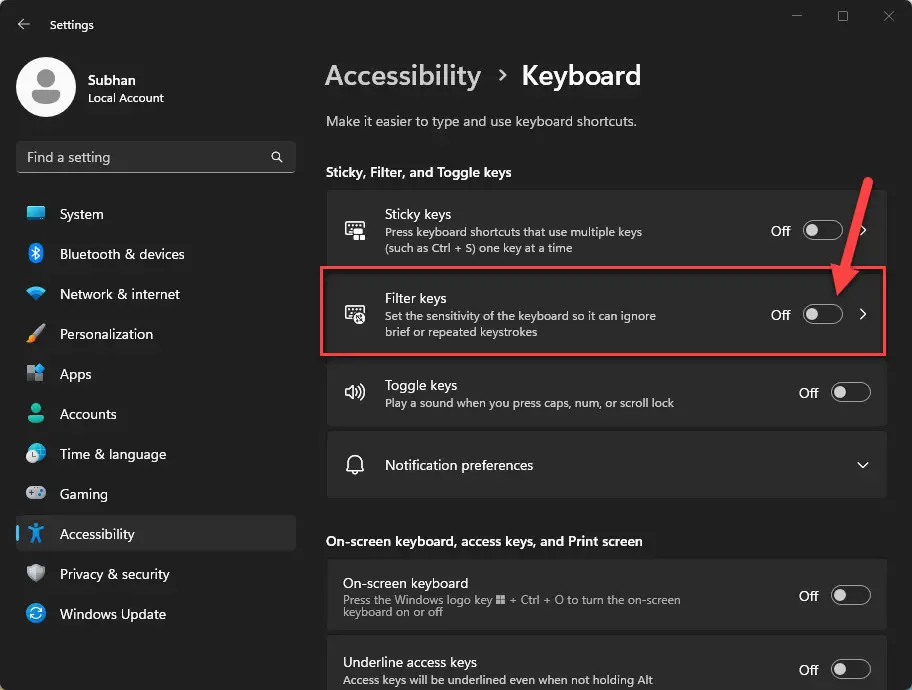Viewport: 912px width, 690px height.
Task: Click the Toggle keys title text
Action: pos(421,385)
